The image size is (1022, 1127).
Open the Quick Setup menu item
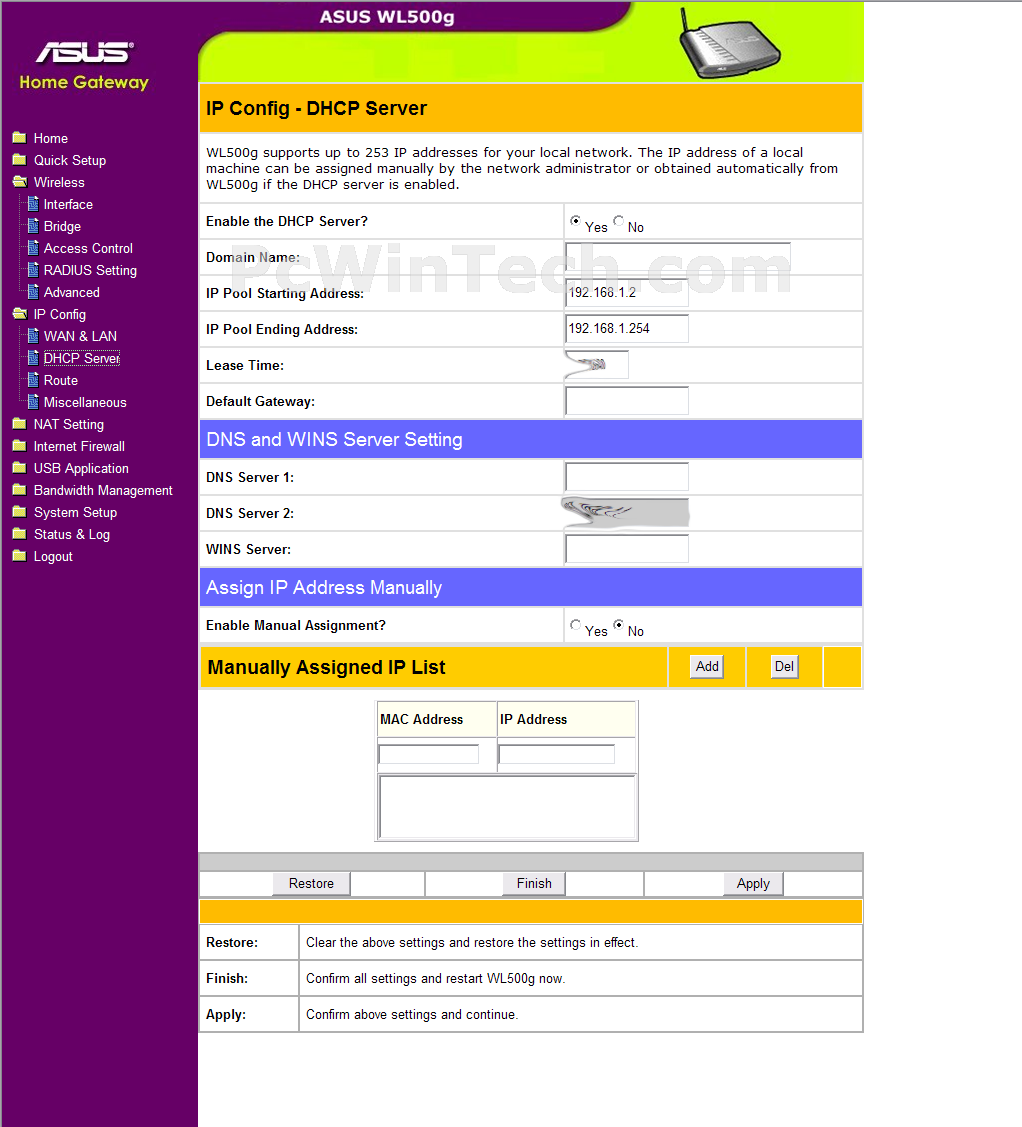tap(70, 160)
